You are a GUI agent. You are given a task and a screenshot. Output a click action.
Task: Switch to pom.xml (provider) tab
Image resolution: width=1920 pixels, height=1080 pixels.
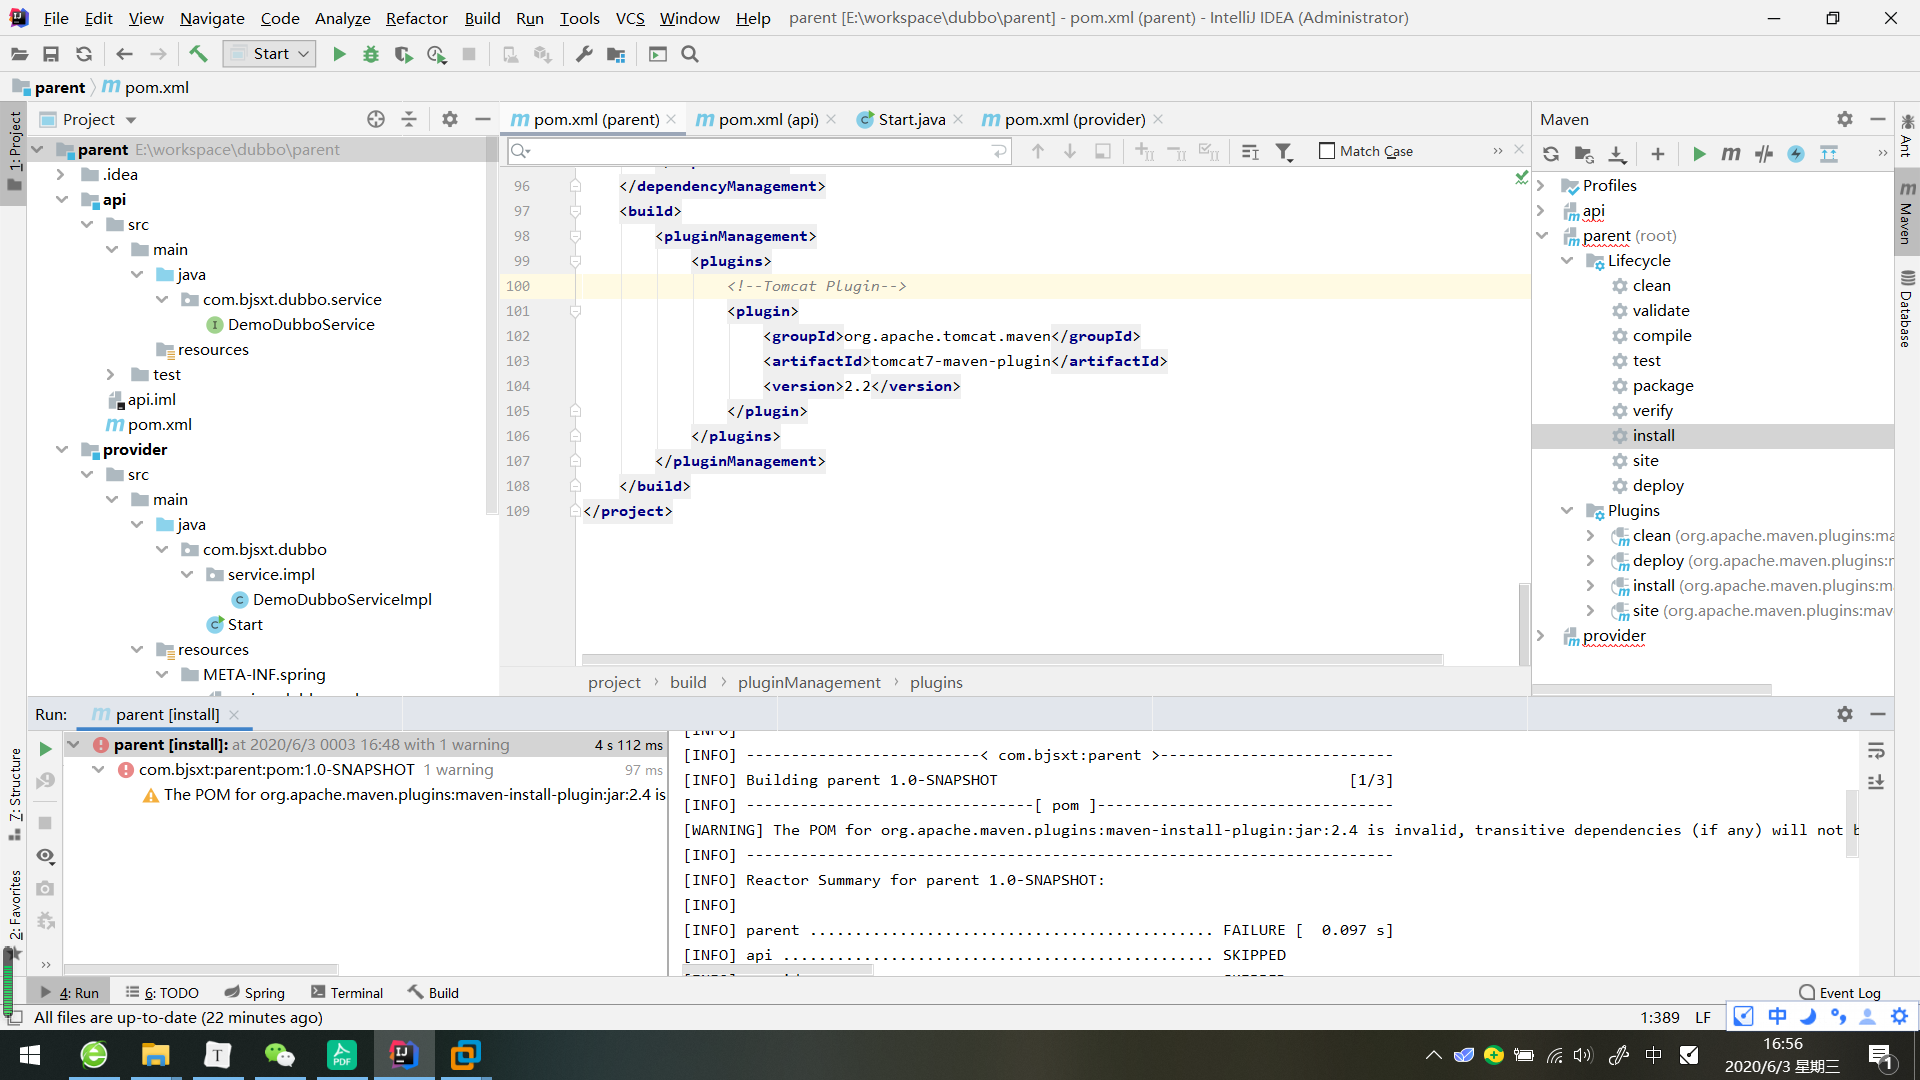(1074, 119)
